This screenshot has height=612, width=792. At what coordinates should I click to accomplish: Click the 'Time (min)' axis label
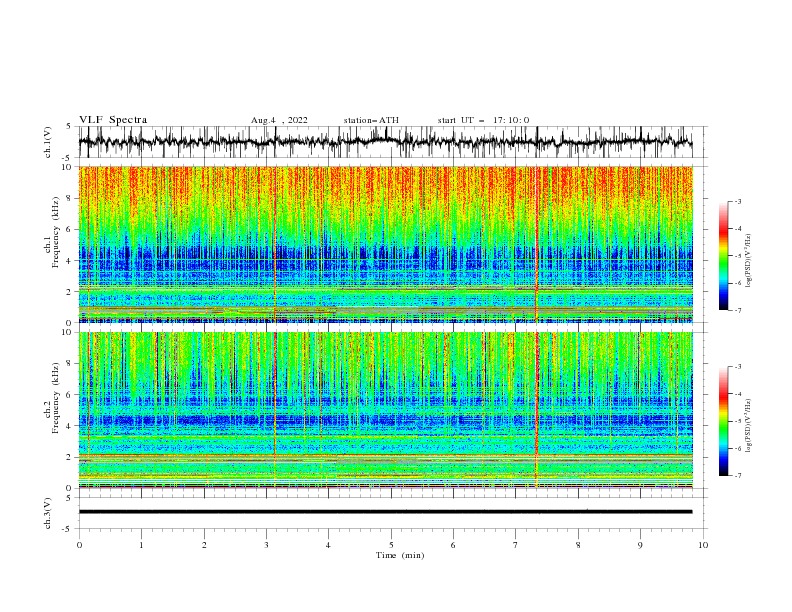pyautogui.click(x=400, y=555)
